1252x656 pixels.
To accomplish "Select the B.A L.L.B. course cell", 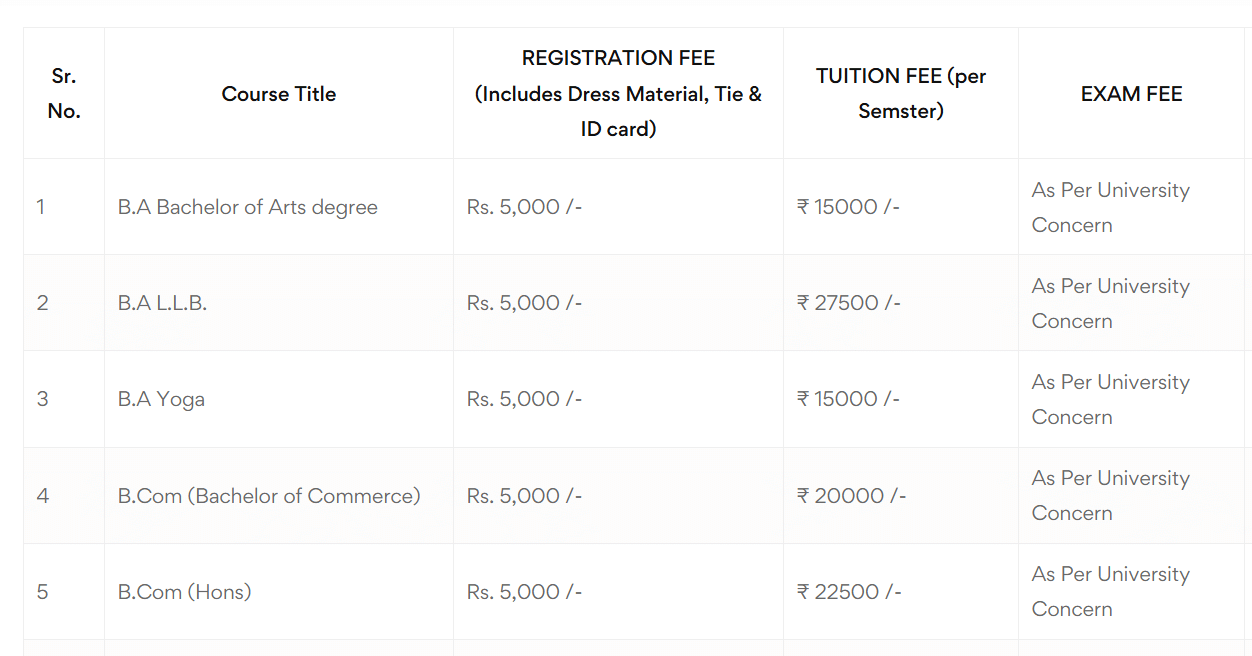I will 162,303.
